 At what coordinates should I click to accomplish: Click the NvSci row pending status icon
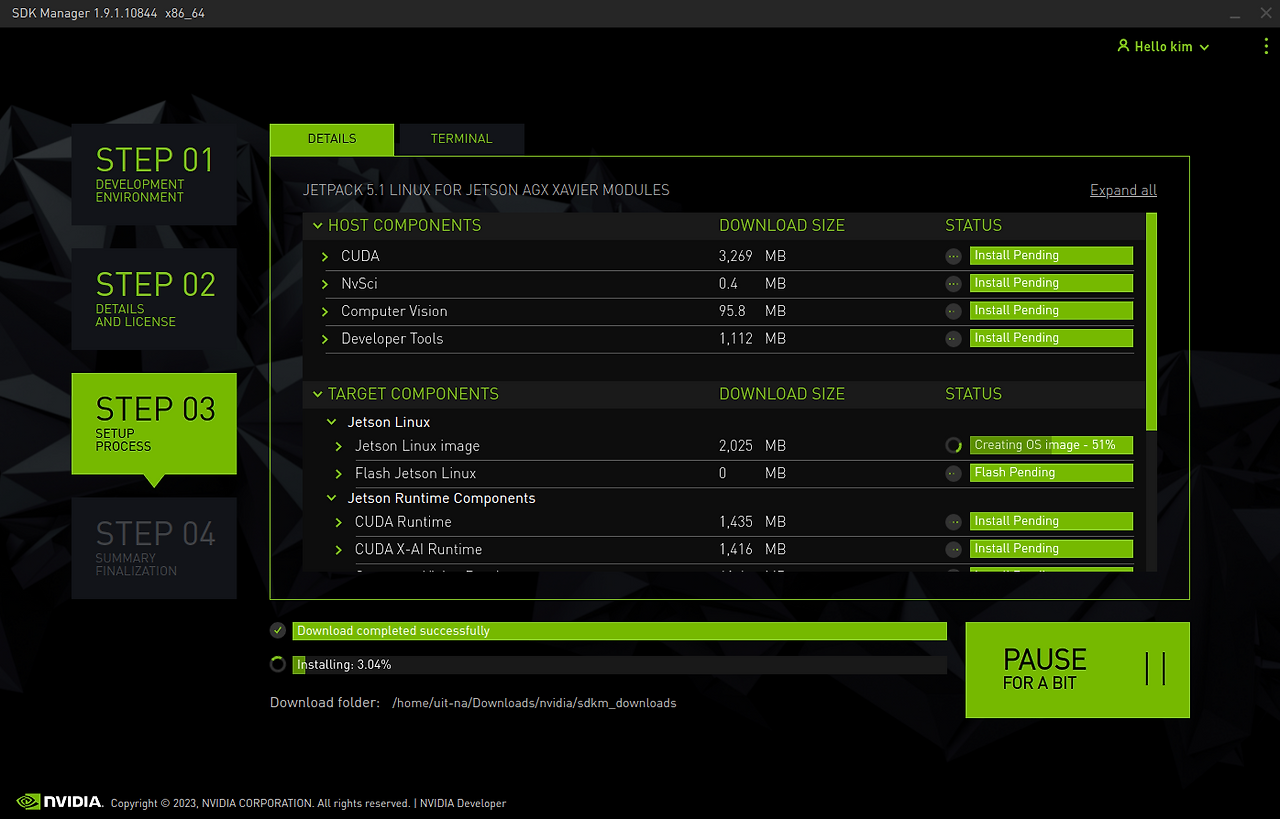[953, 283]
